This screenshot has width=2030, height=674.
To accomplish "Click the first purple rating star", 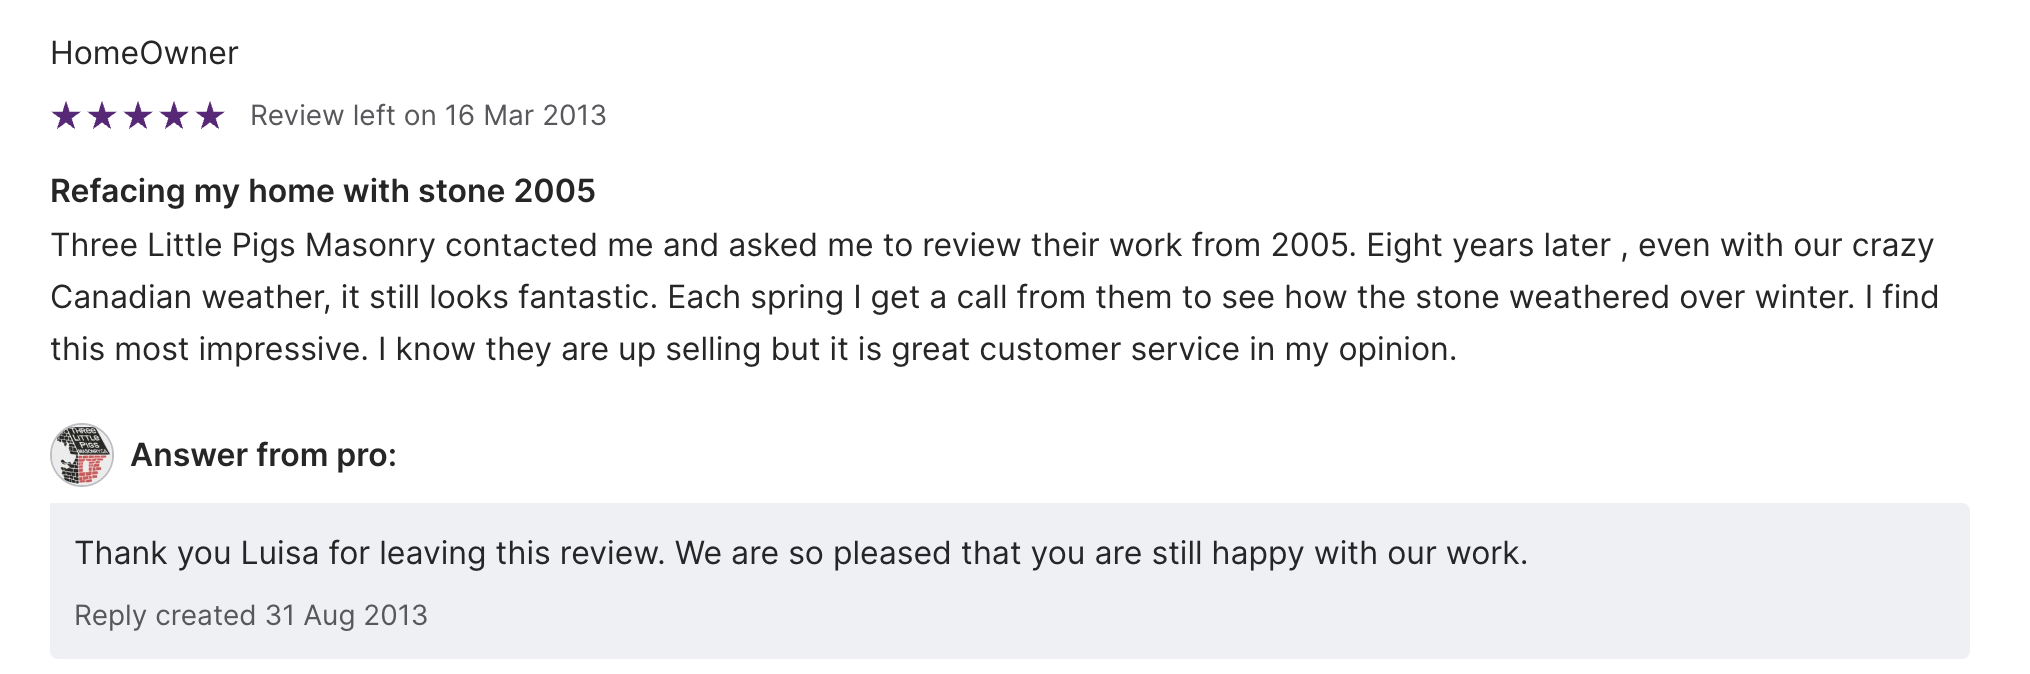I will (66, 116).
